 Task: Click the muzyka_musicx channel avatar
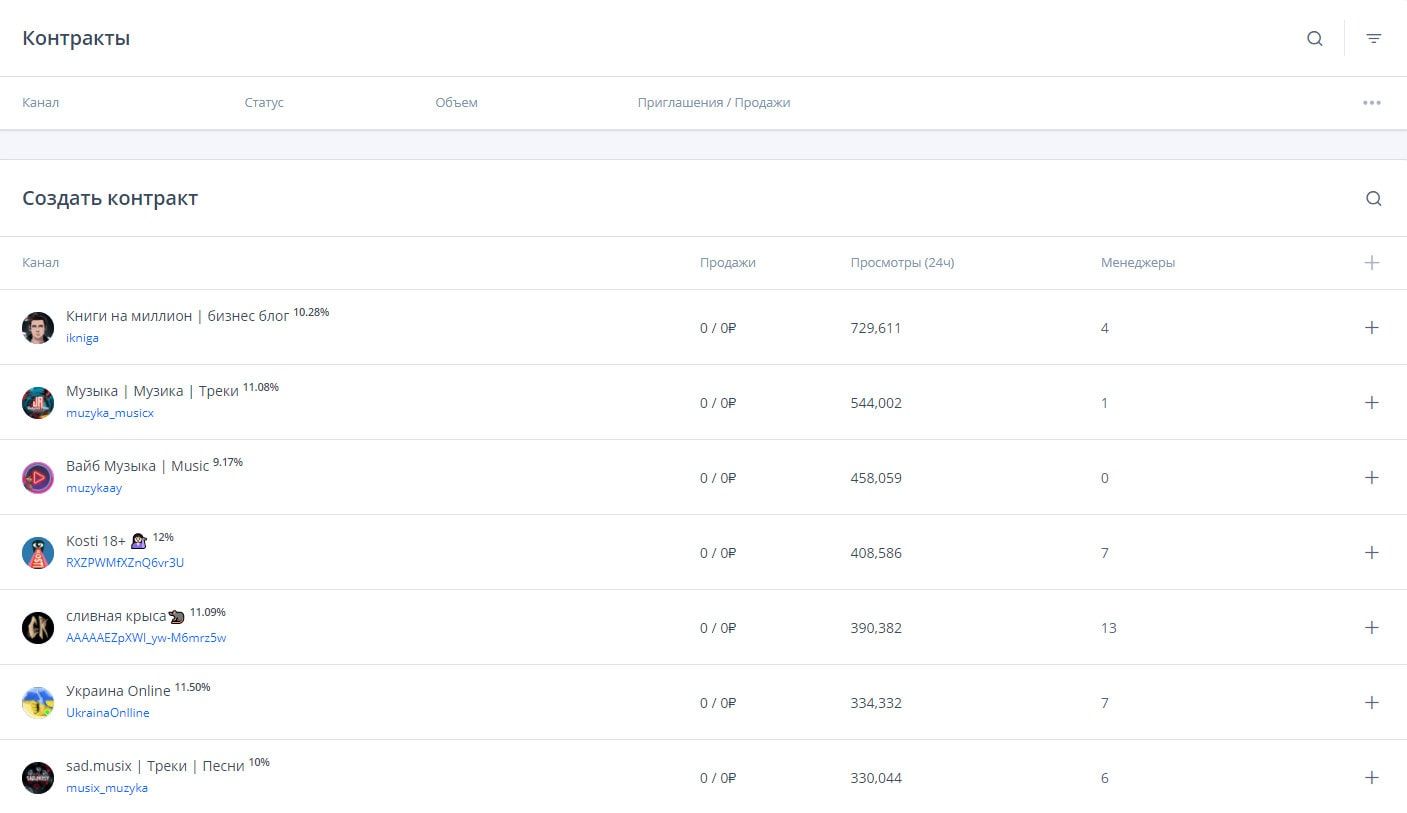coord(38,403)
